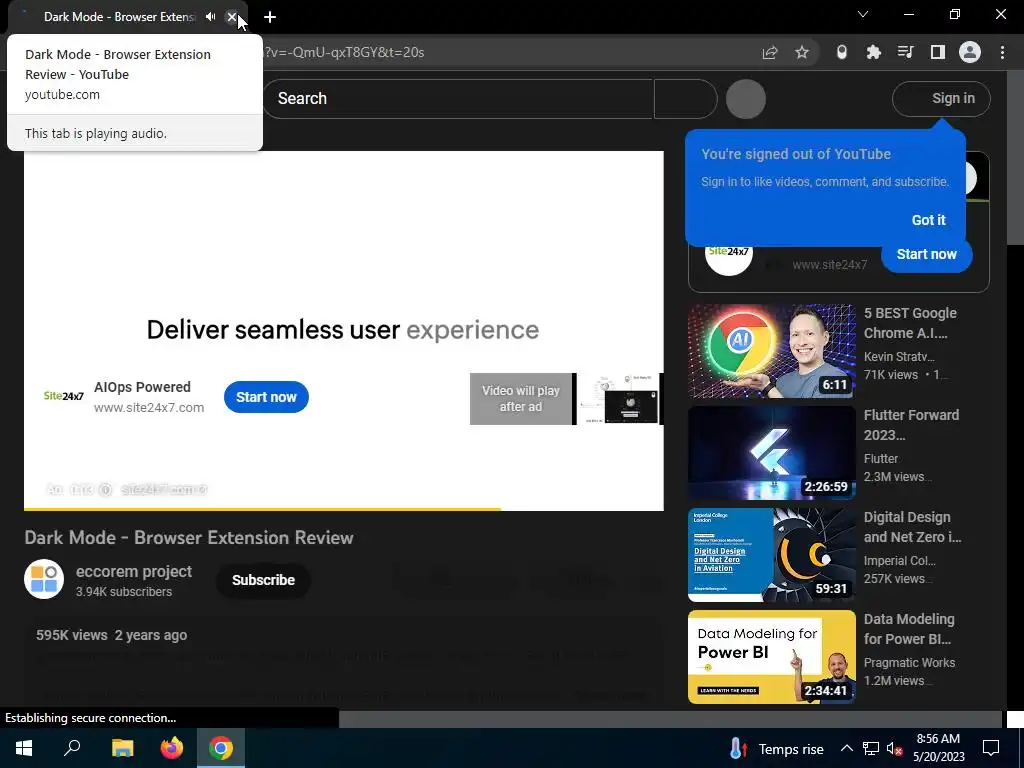Screen dimensions: 1024x768
Task: Click sidebar ad Start now button
Action: (x=926, y=254)
